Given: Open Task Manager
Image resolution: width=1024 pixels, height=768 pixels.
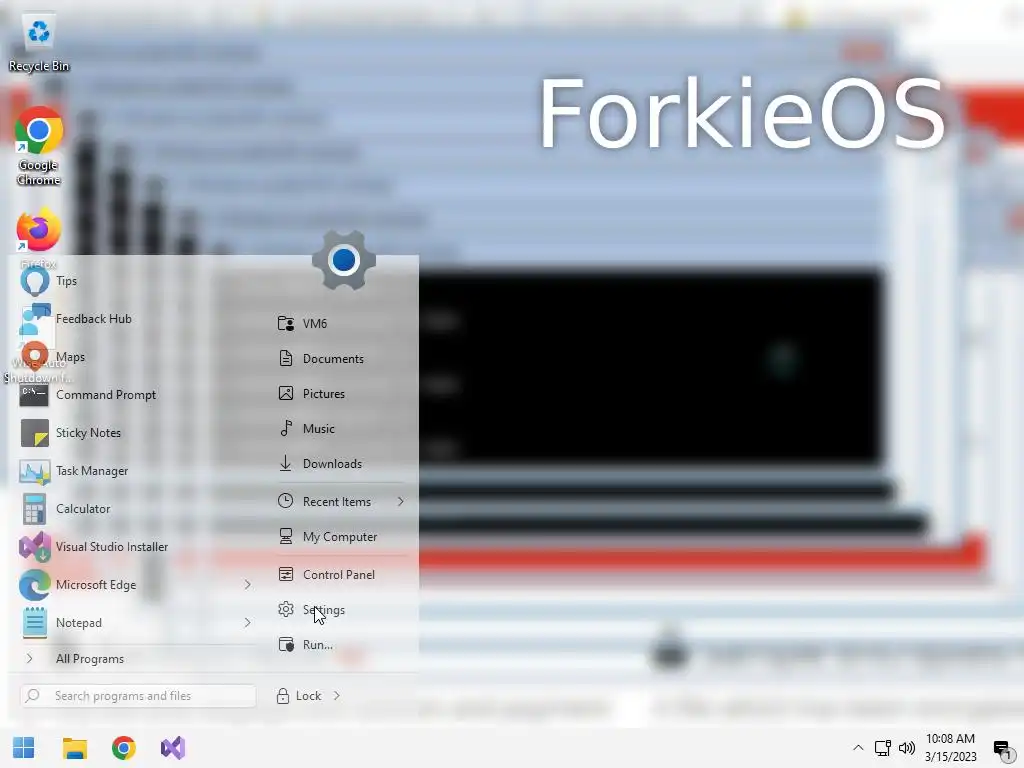Looking at the screenshot, I should click(x=135, y=471).
